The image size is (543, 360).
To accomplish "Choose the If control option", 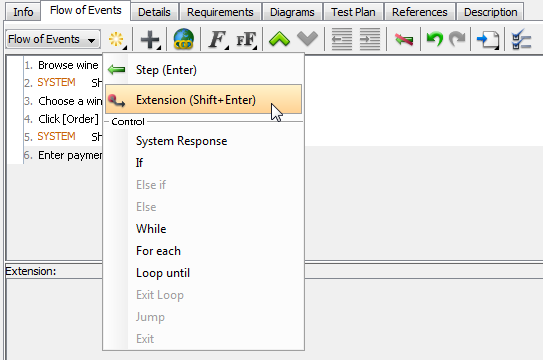I will point(204,163).
